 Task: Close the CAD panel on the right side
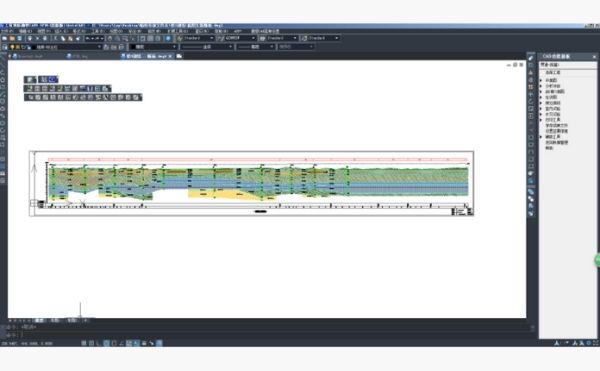[594, 57]
